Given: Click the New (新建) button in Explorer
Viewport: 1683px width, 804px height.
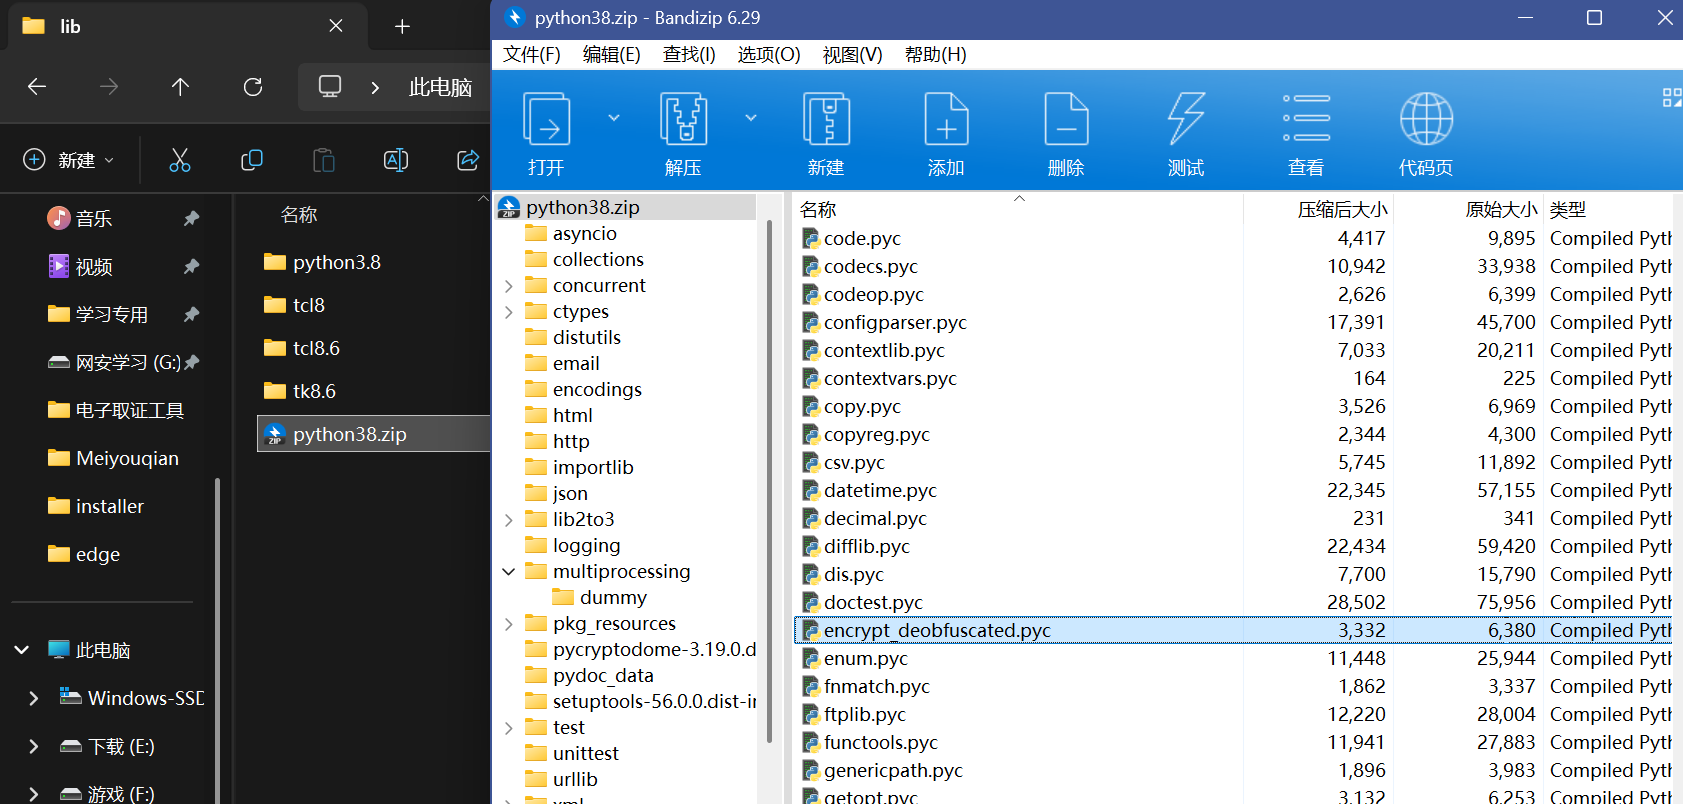Looking at the screenshot, I should point(68,160).
